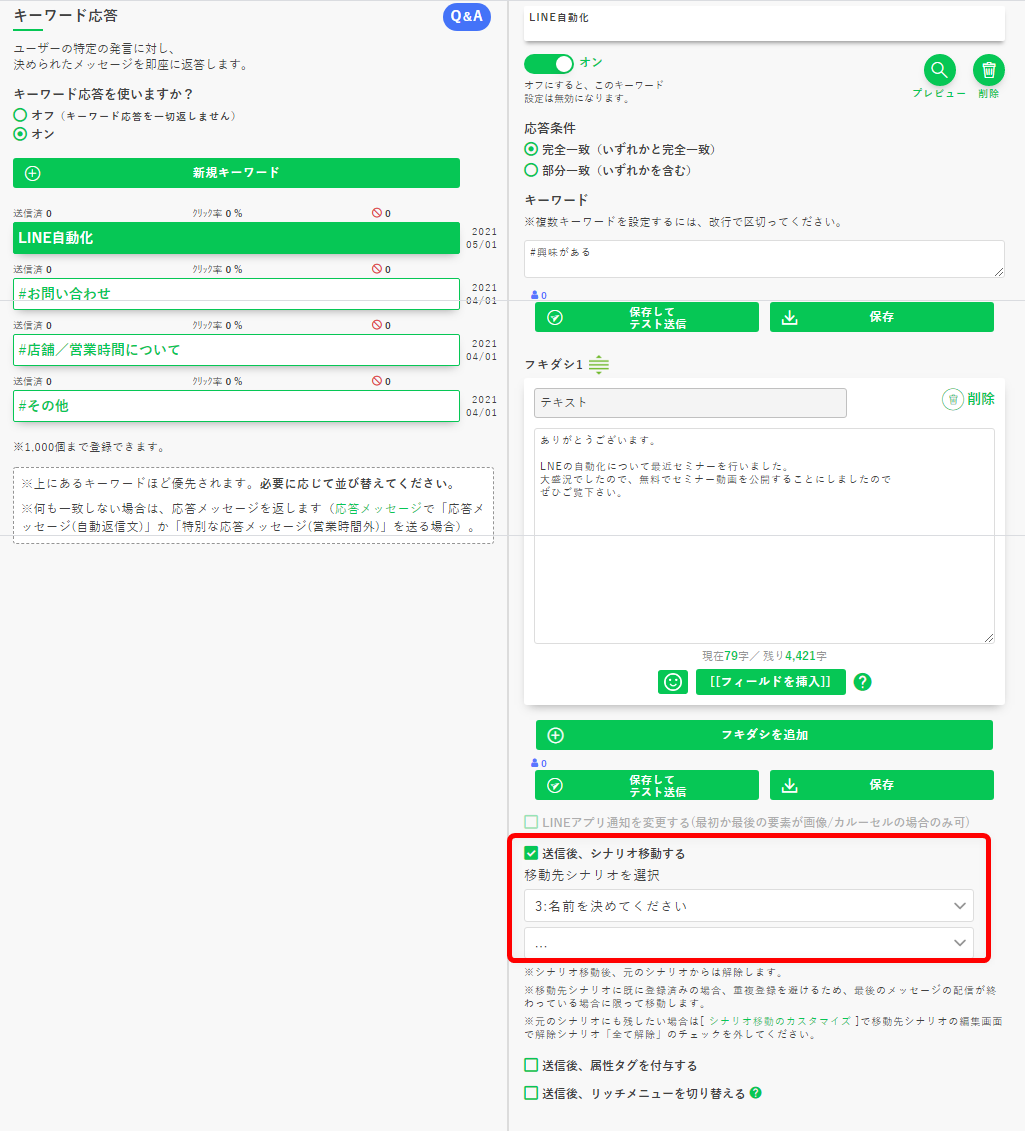Viewport: 1025px width, 1131px height.
Task: Click the 削除 trash icon at top right
Action: [988, 69]
